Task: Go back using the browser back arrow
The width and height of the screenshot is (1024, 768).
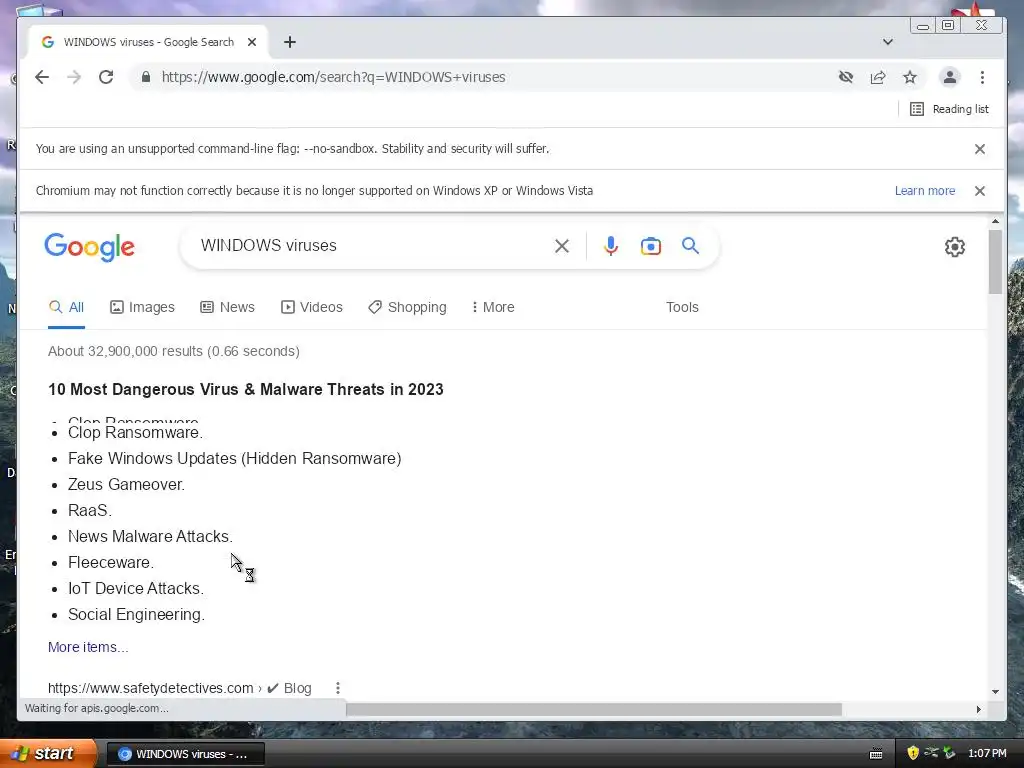Action: click(42, 77)
